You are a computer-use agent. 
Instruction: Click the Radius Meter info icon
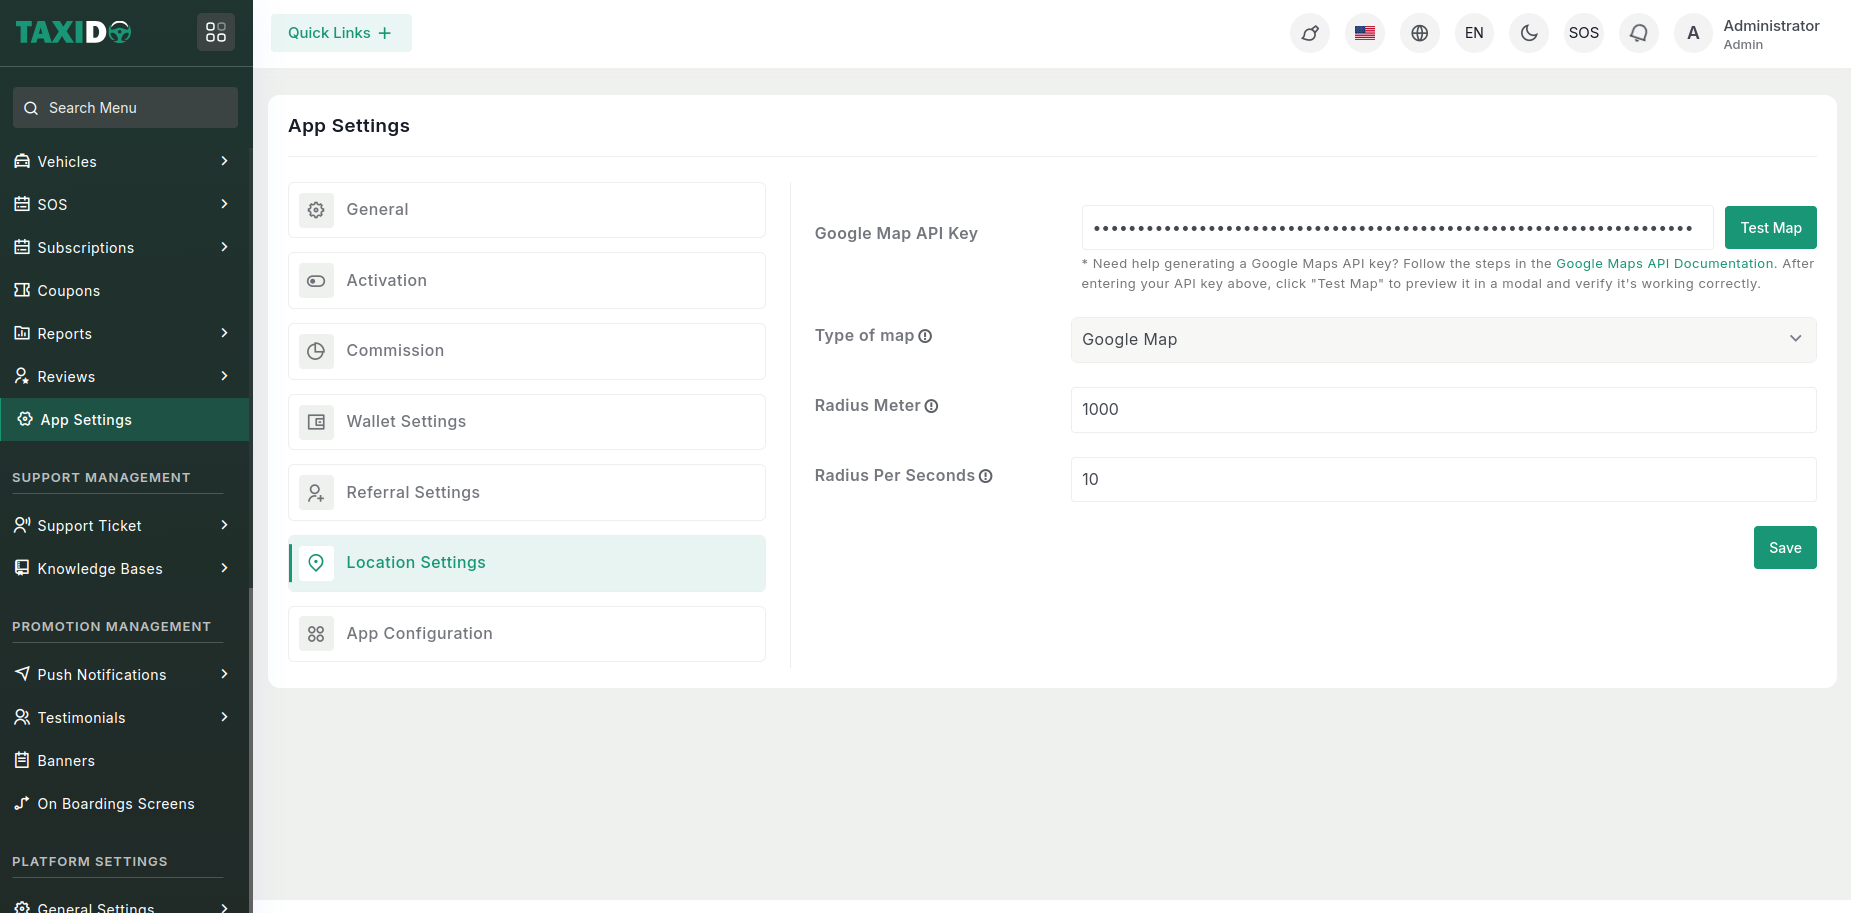tap(931, 406)
